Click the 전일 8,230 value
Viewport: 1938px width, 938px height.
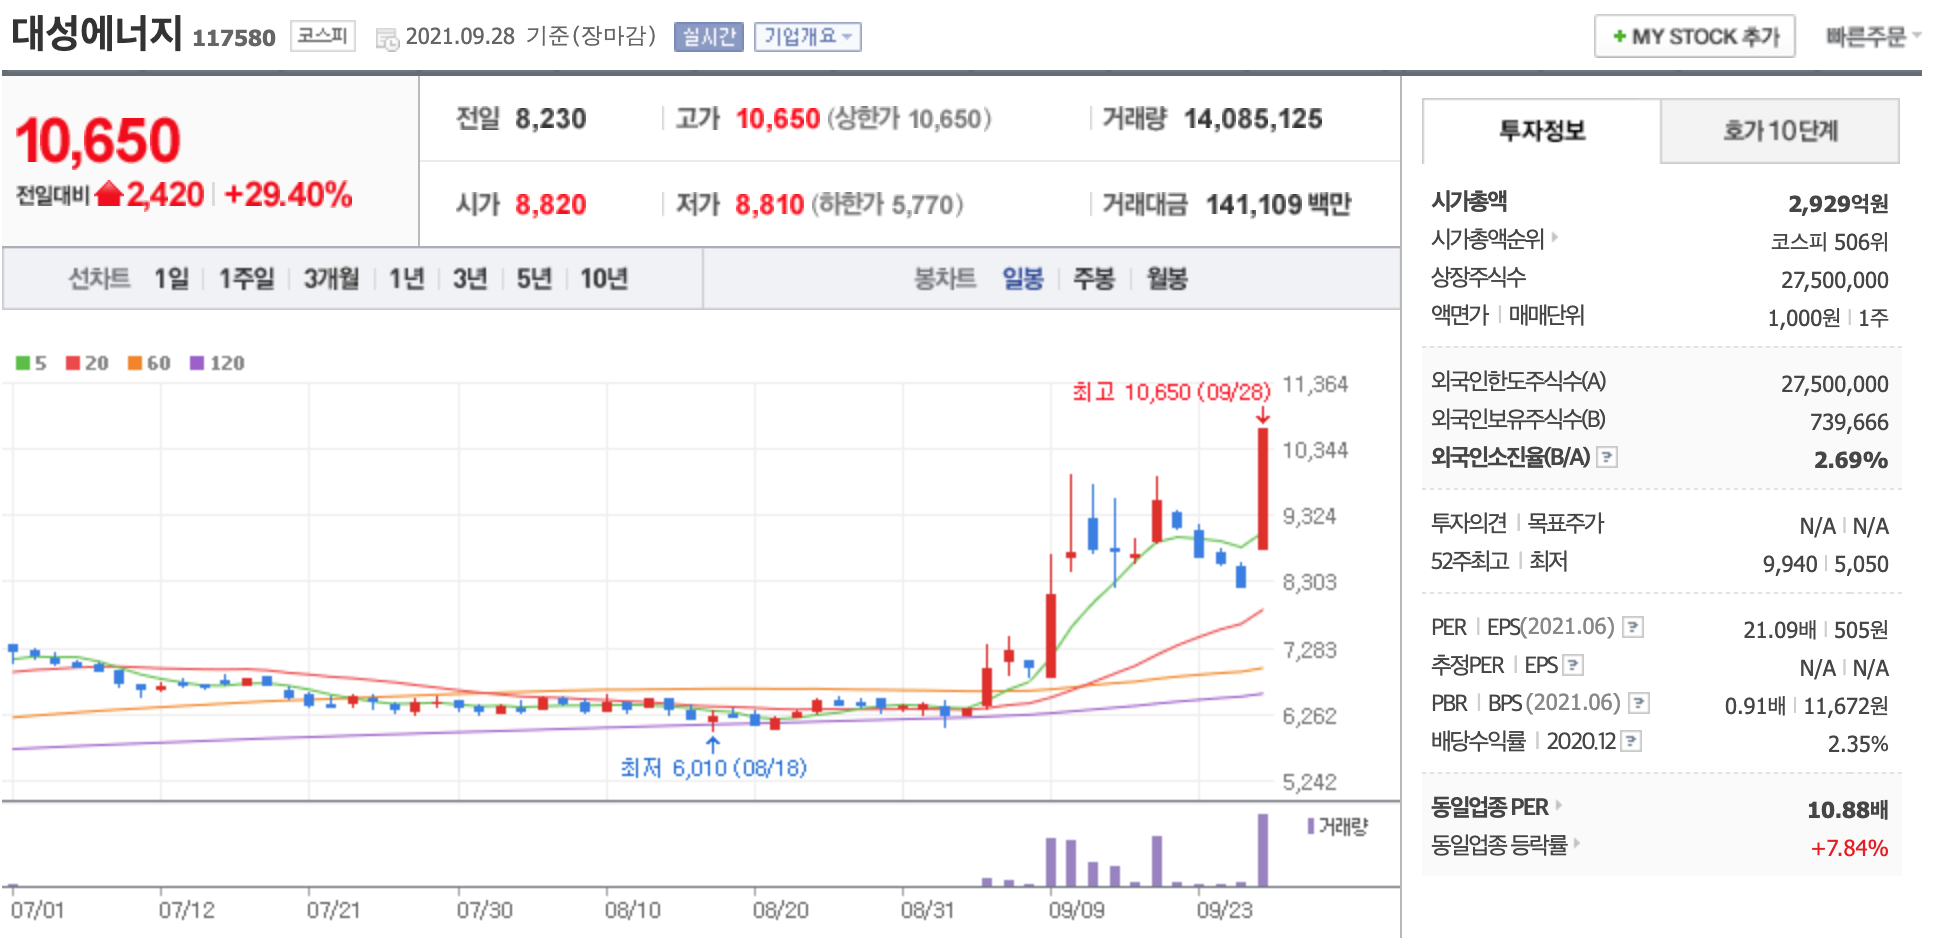(551, 119)
